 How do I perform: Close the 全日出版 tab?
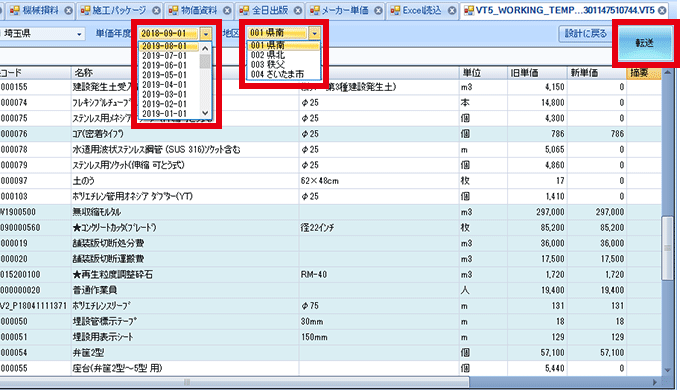click(x=298, y=10)
